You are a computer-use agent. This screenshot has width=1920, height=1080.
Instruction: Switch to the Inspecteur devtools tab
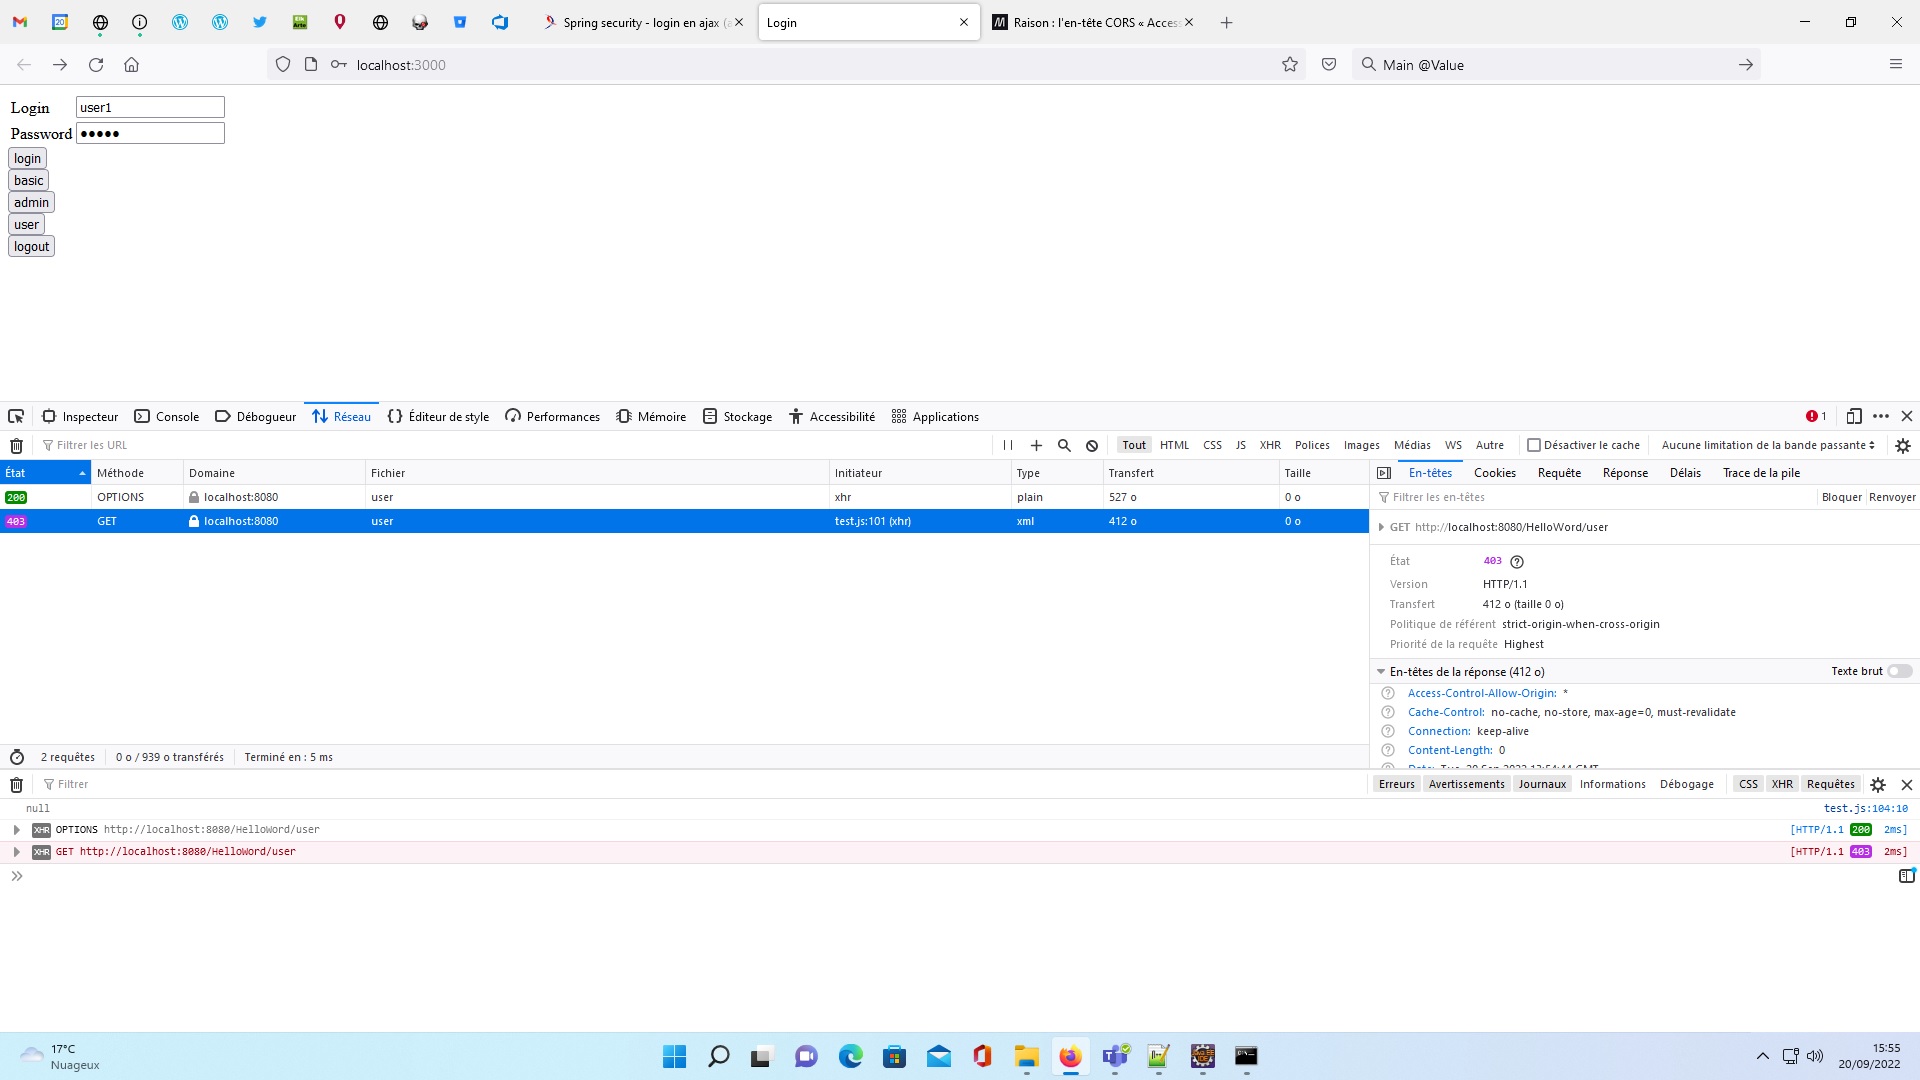coord(80,417)
